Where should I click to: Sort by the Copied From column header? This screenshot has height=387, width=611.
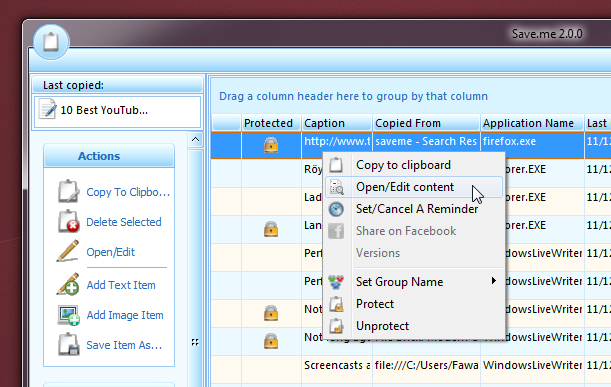426,123
